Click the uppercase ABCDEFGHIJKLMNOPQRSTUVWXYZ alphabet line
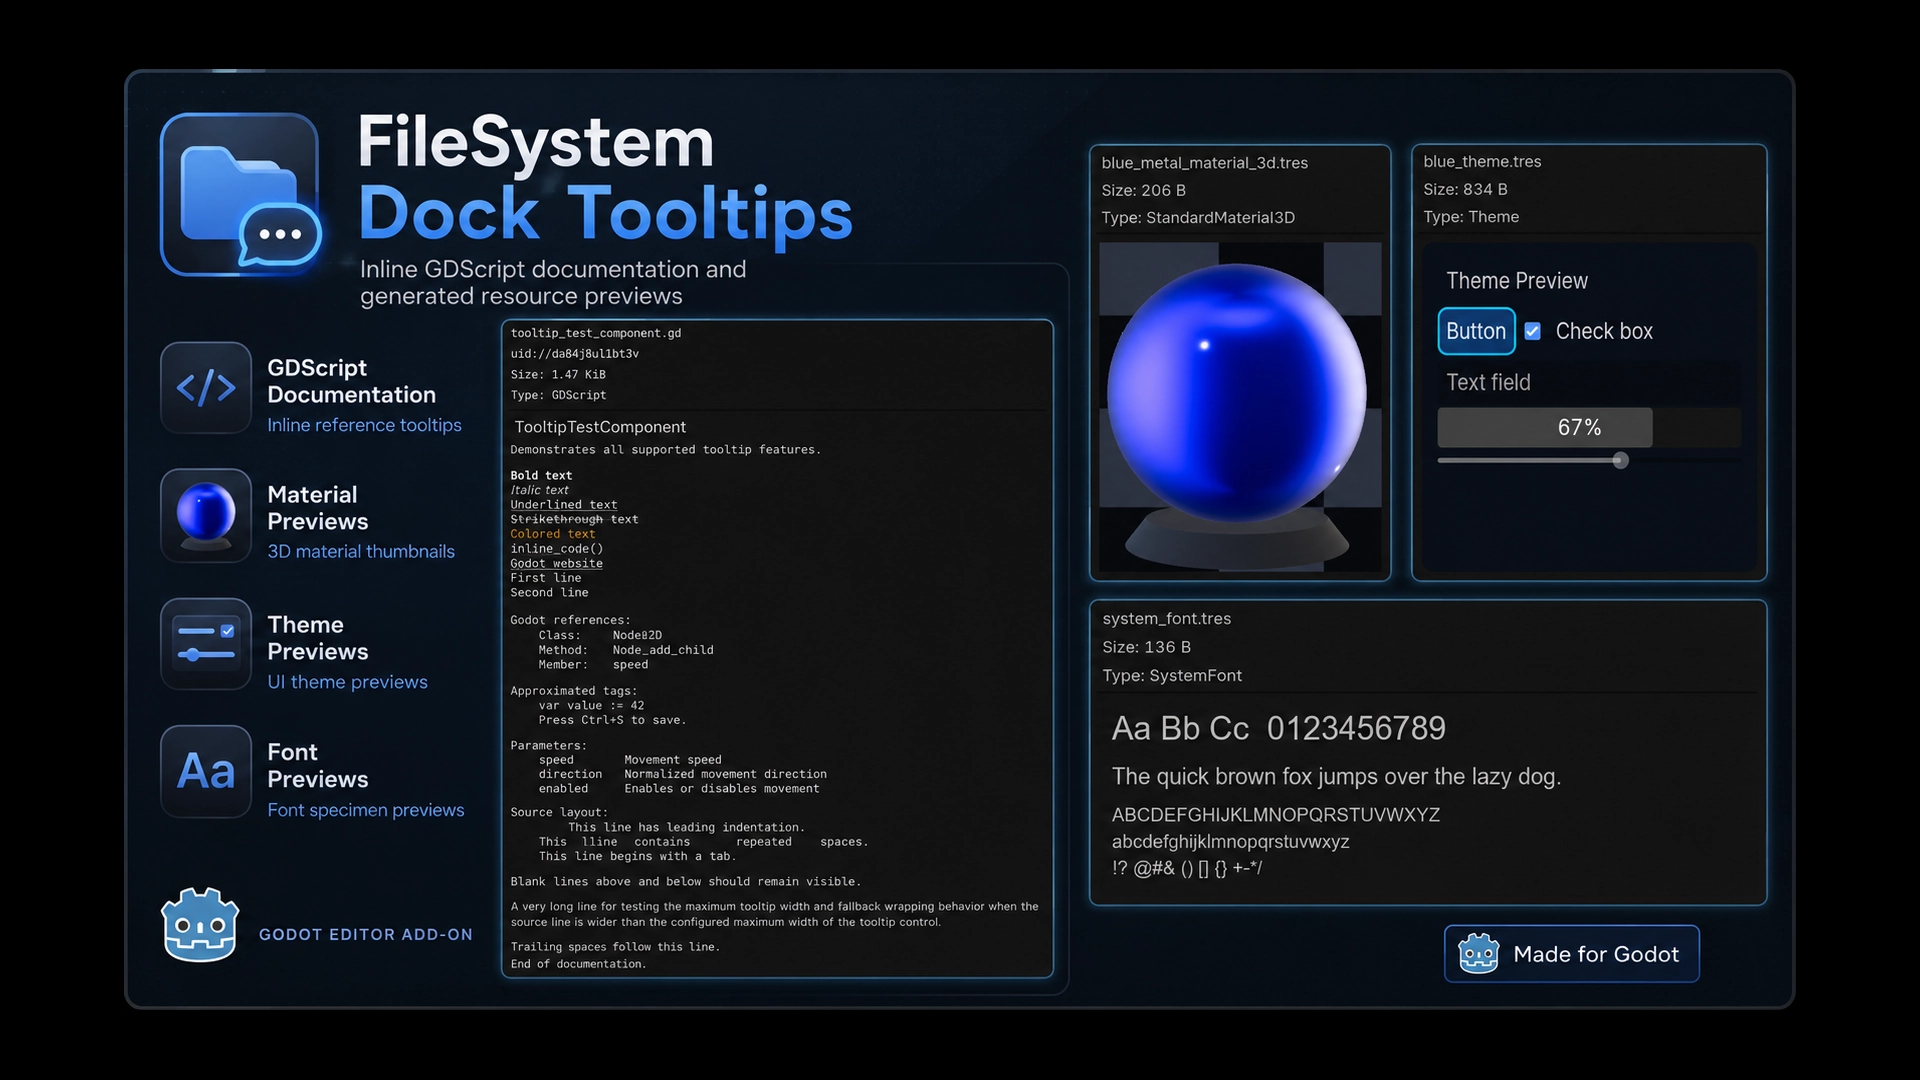1920x1080 pixels. pos(1275,815)
